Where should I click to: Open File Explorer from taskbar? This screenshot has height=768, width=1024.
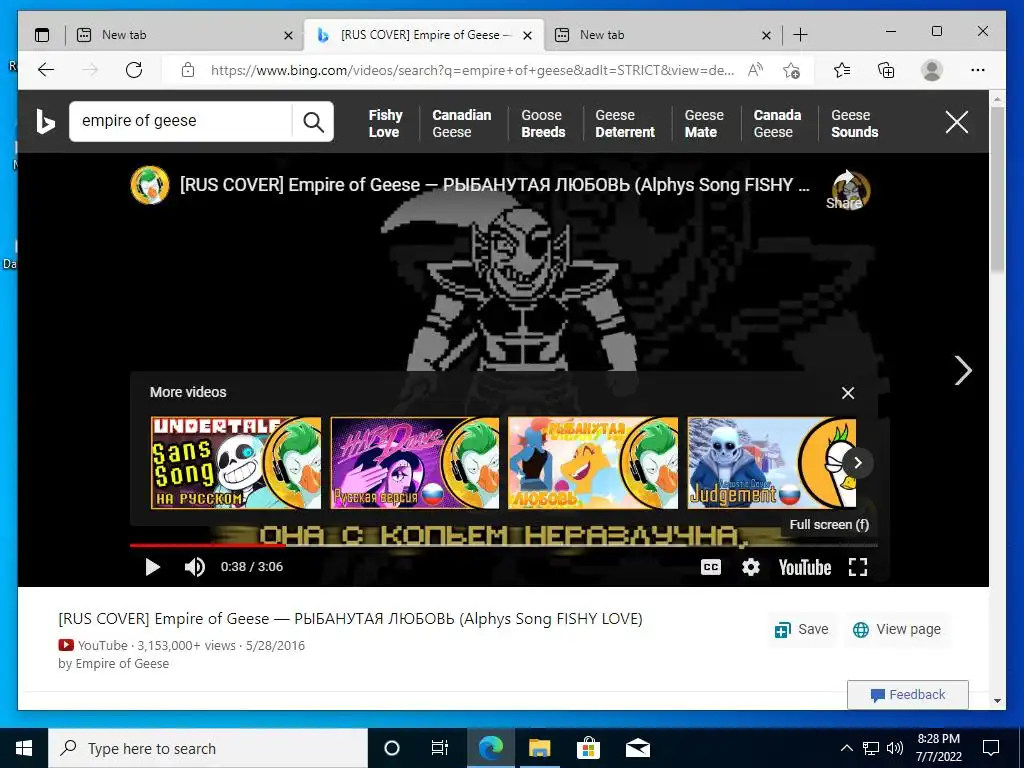click(539, 748)
